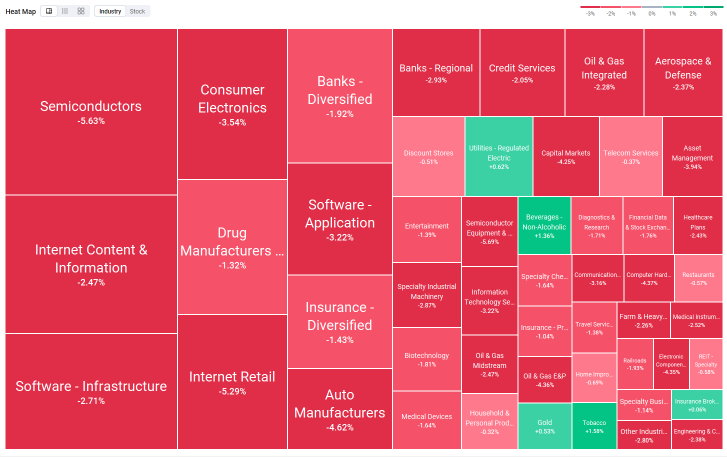Click the Banks - Diversified block
Image resolution: width=727 pixels, height=457 pixels.
[x=339, y=96]
